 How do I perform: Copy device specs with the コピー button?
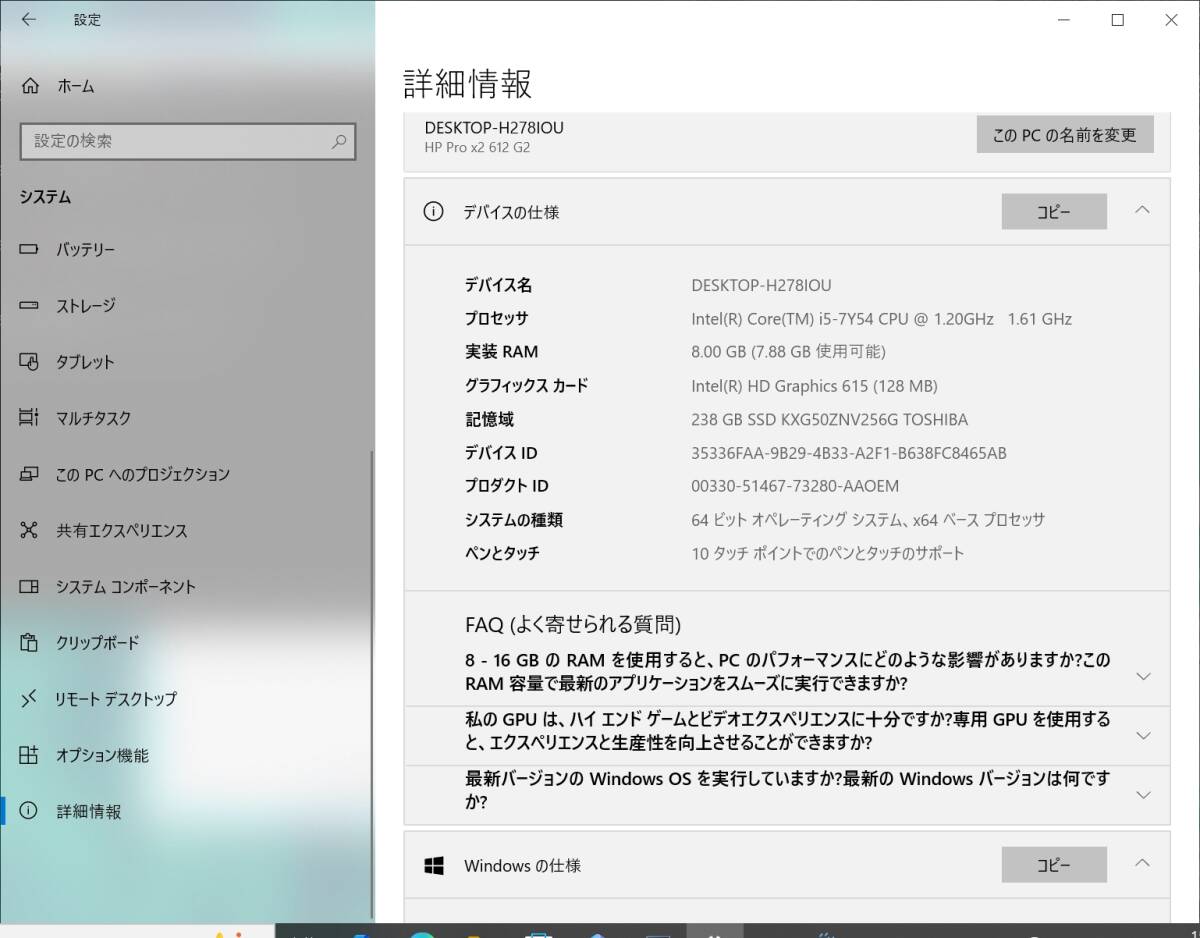(x=1054, y=211)
